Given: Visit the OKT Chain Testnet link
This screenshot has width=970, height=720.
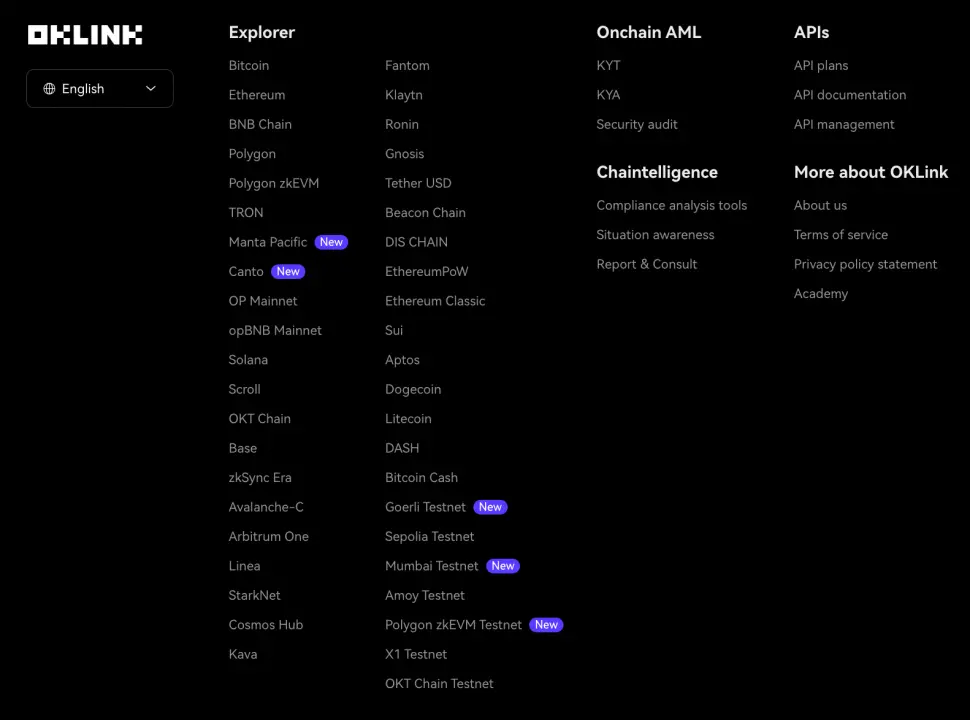Looking at the screenshot, I should tap(439, 684).
